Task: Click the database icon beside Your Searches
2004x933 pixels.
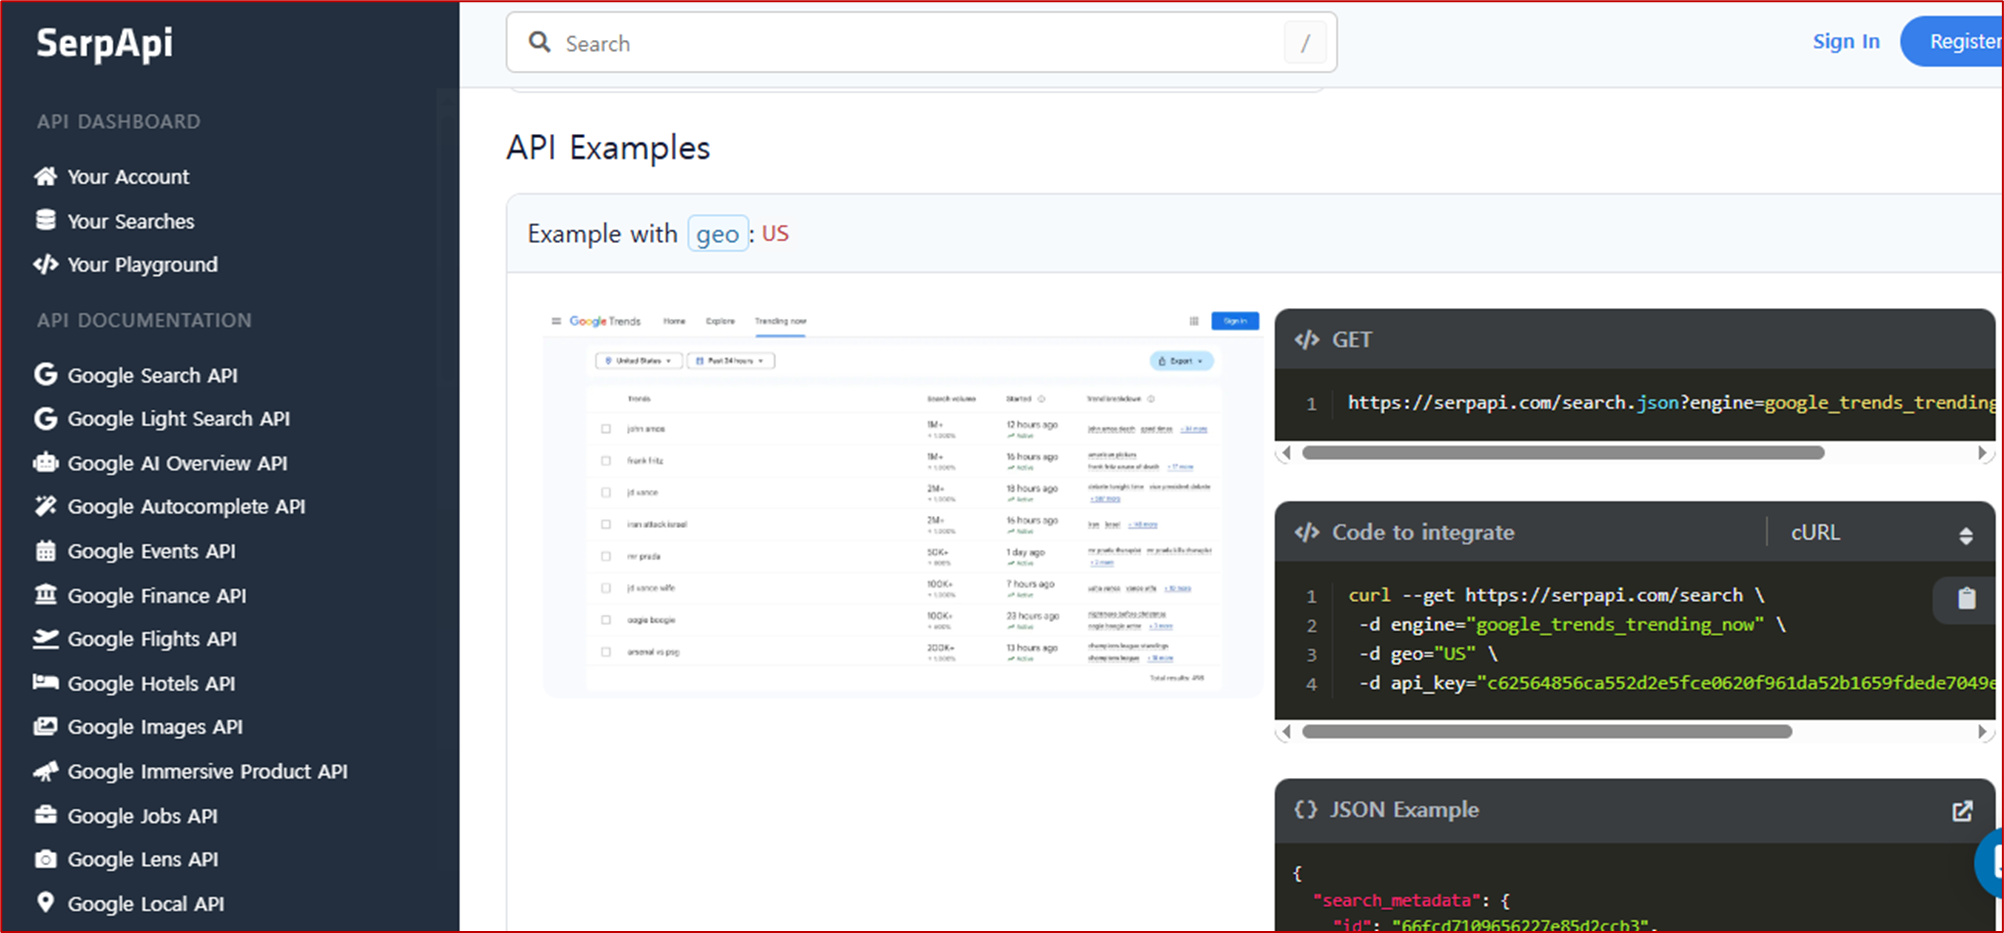Action: click(x=45, y=220)
